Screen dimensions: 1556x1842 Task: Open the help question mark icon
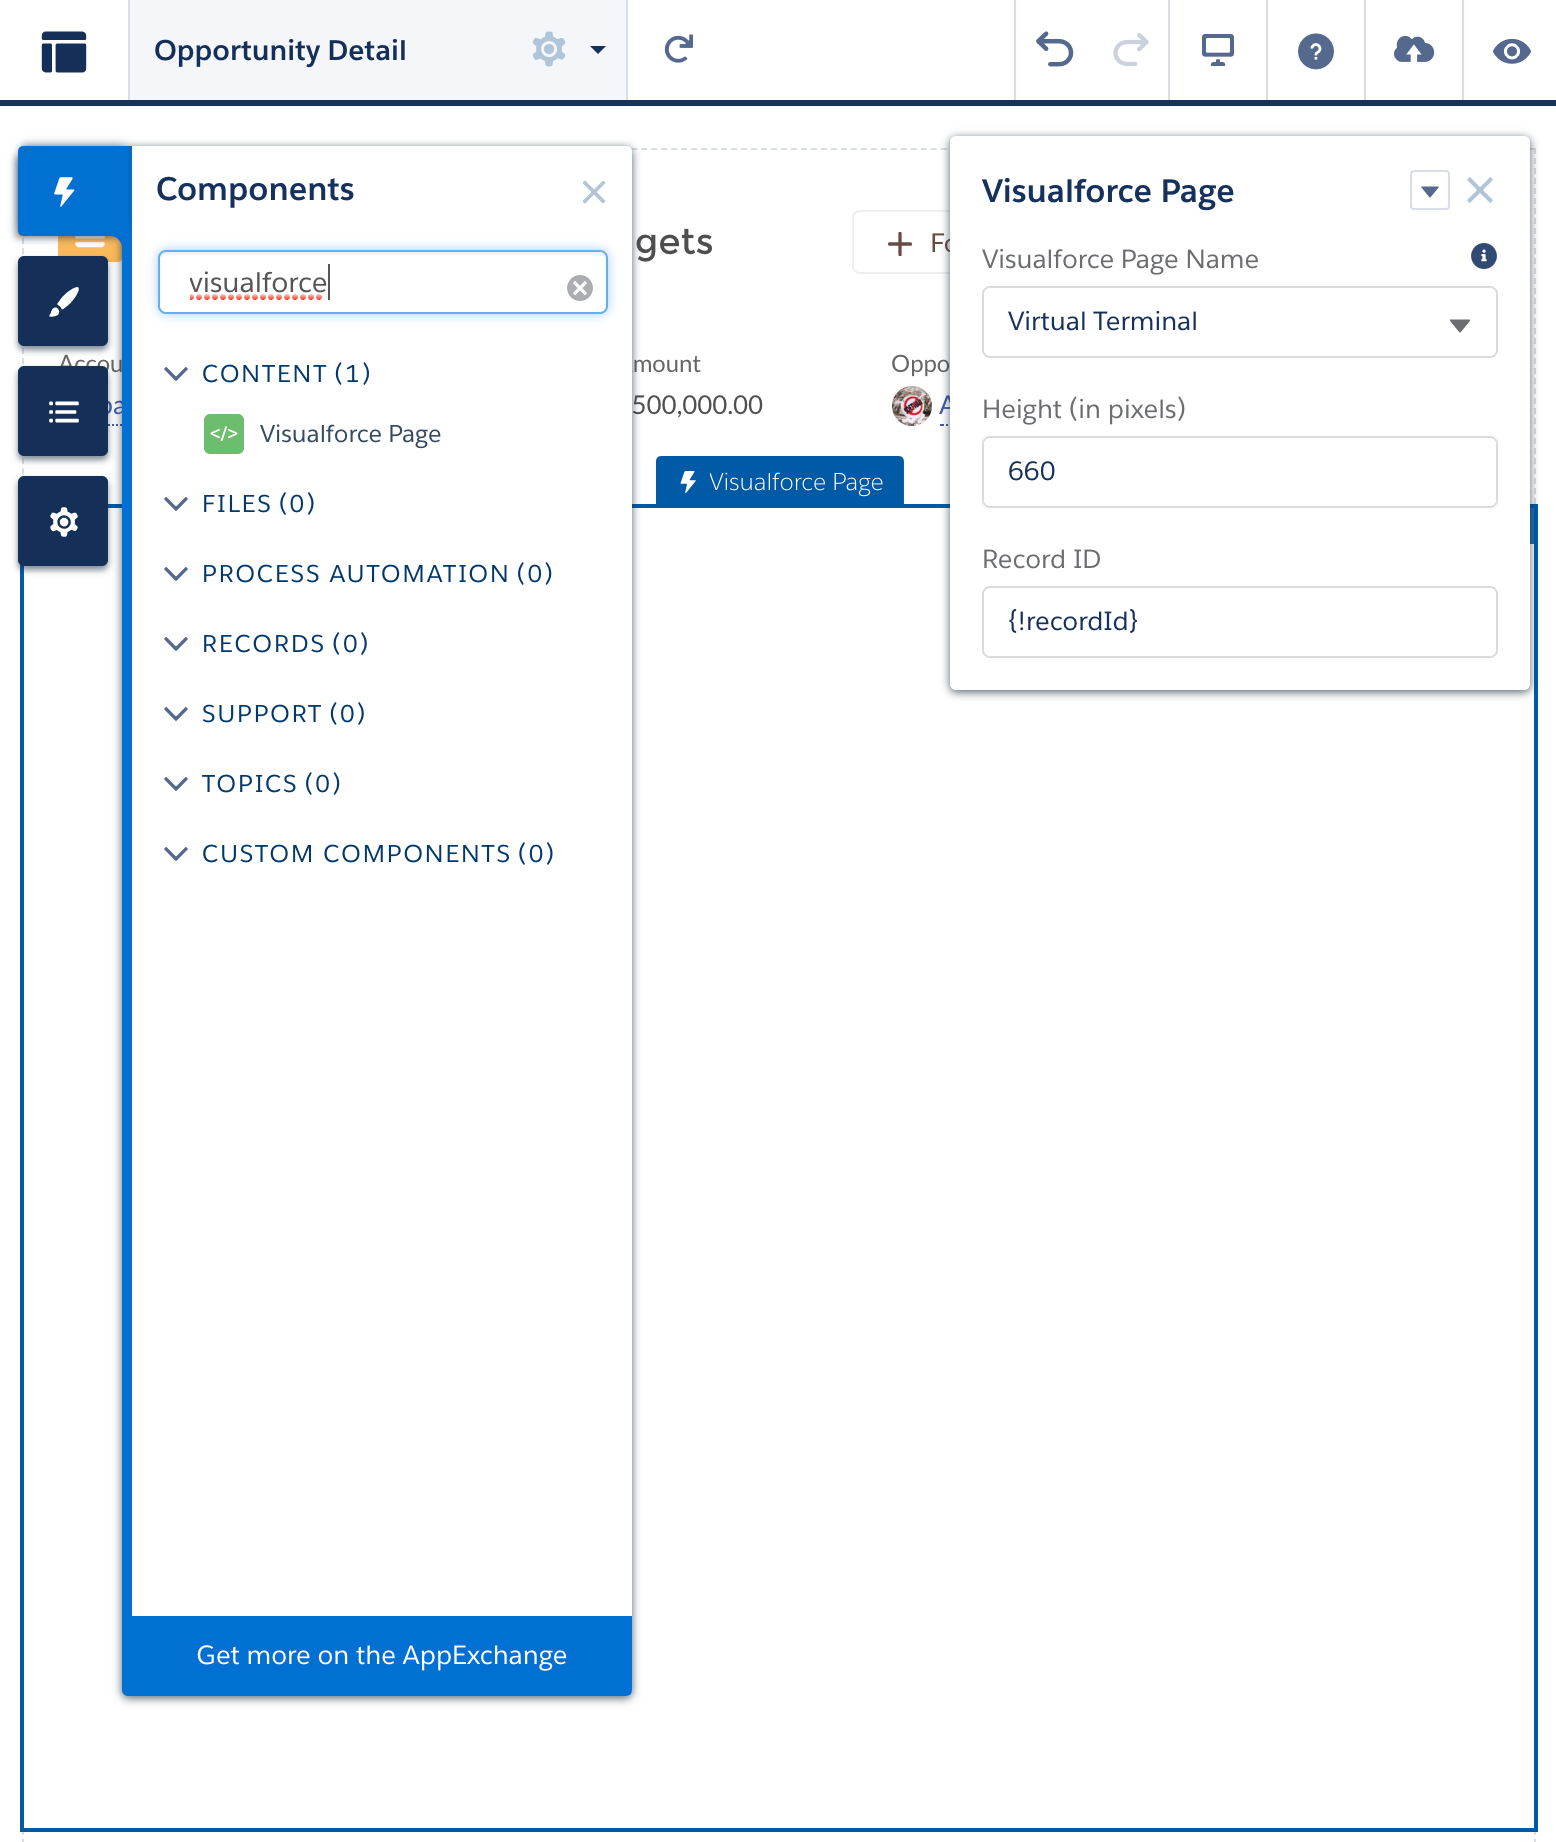(x=1315, y=51)
